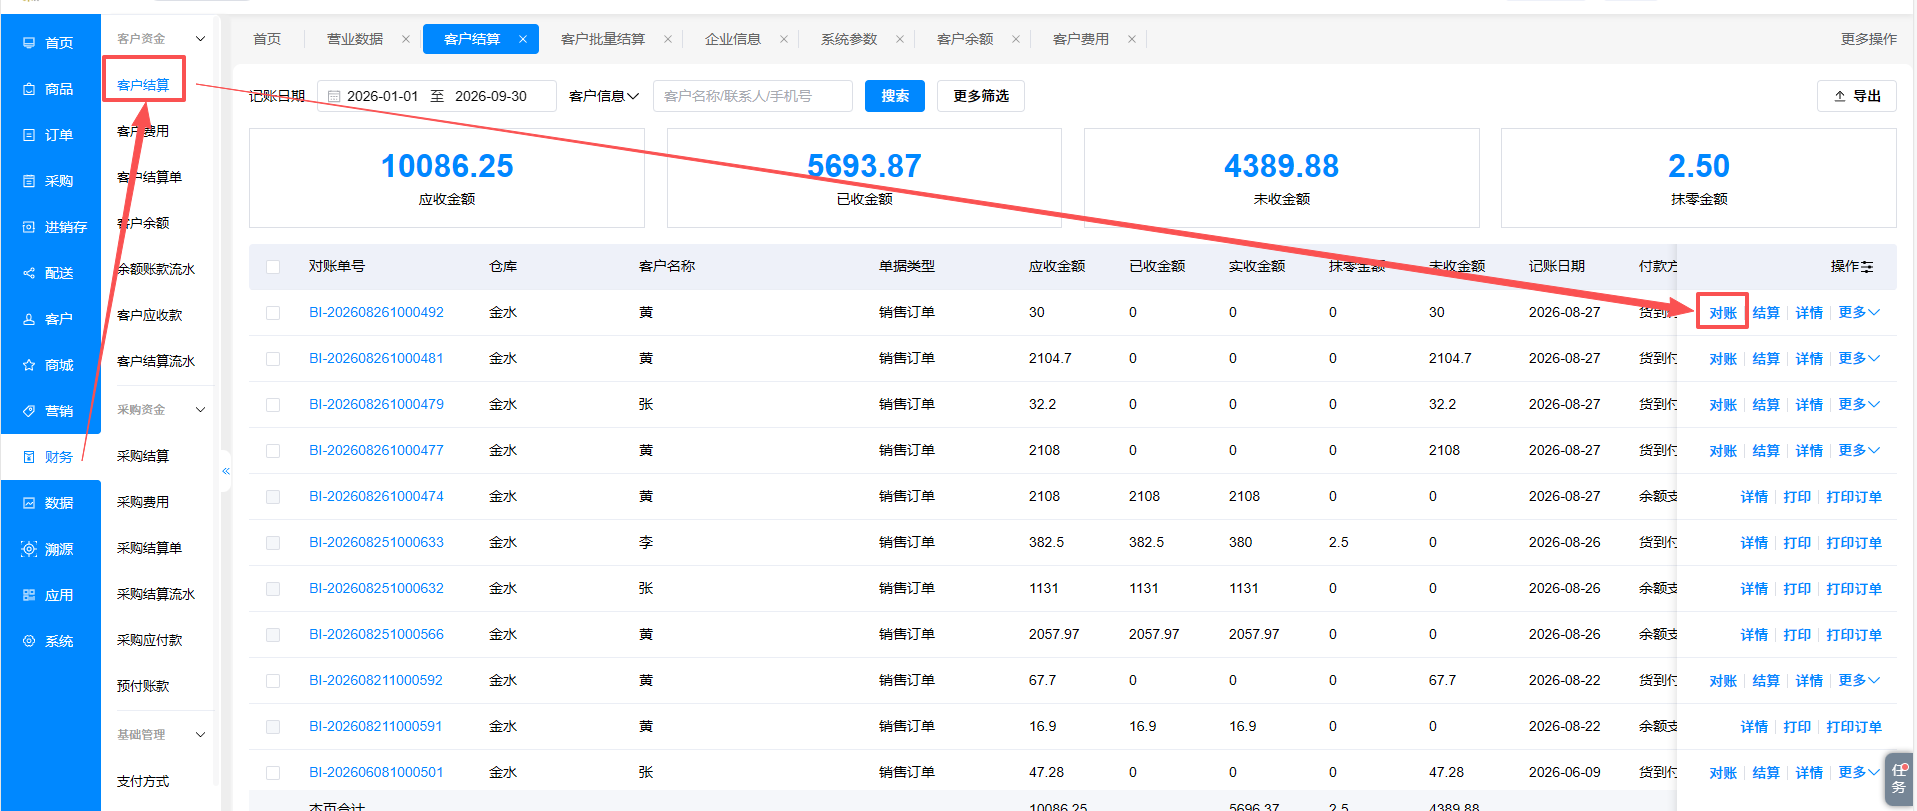1917x811 pixels.
Task: Collapse the submenu panel with the double-arrow
Action: pyautogui.click(x=226, y=471)
